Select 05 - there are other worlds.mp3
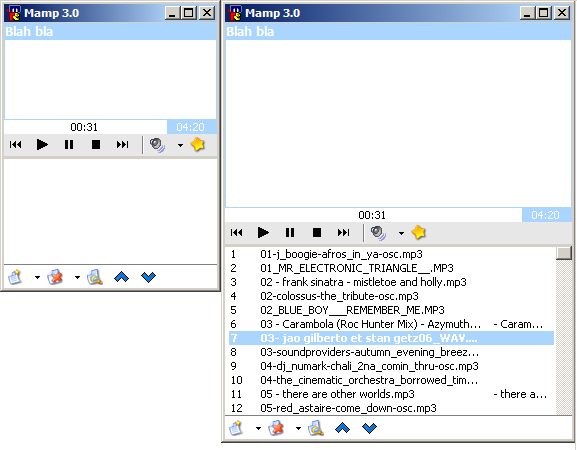Viewport: 577px width, 450px height. tap(391, 394)
